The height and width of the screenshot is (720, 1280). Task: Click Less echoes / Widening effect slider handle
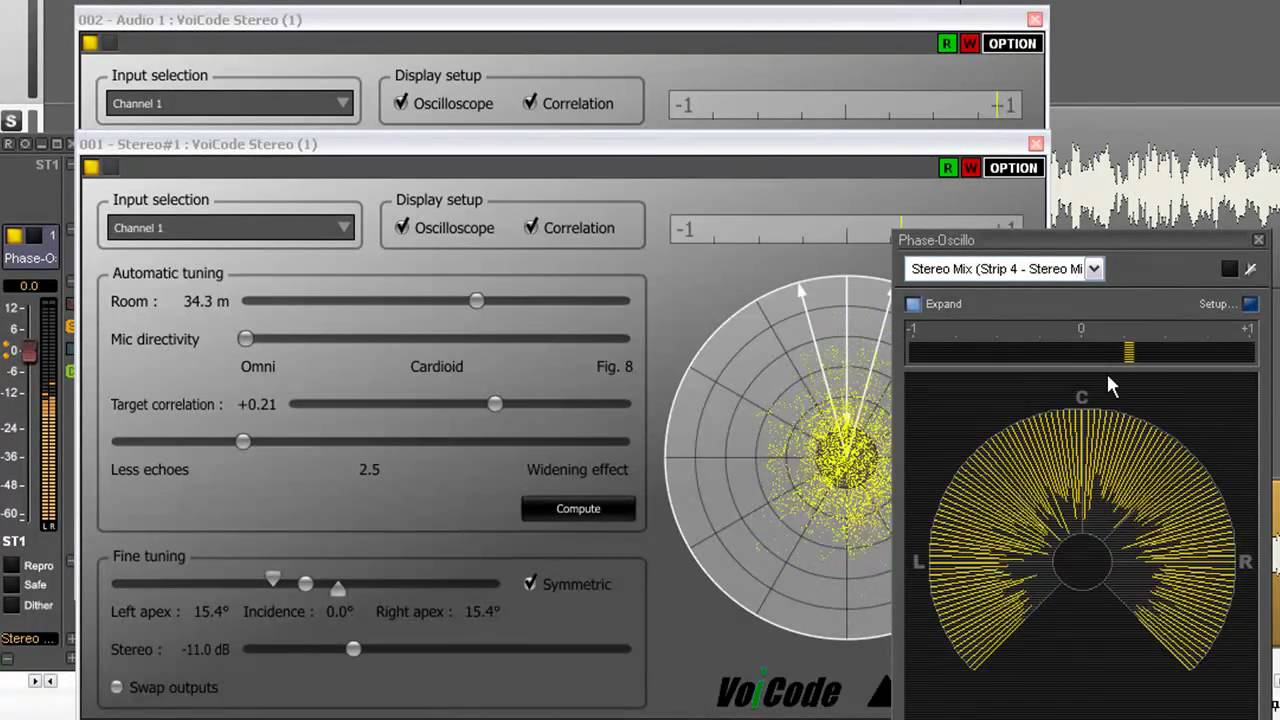click(243, 441)
